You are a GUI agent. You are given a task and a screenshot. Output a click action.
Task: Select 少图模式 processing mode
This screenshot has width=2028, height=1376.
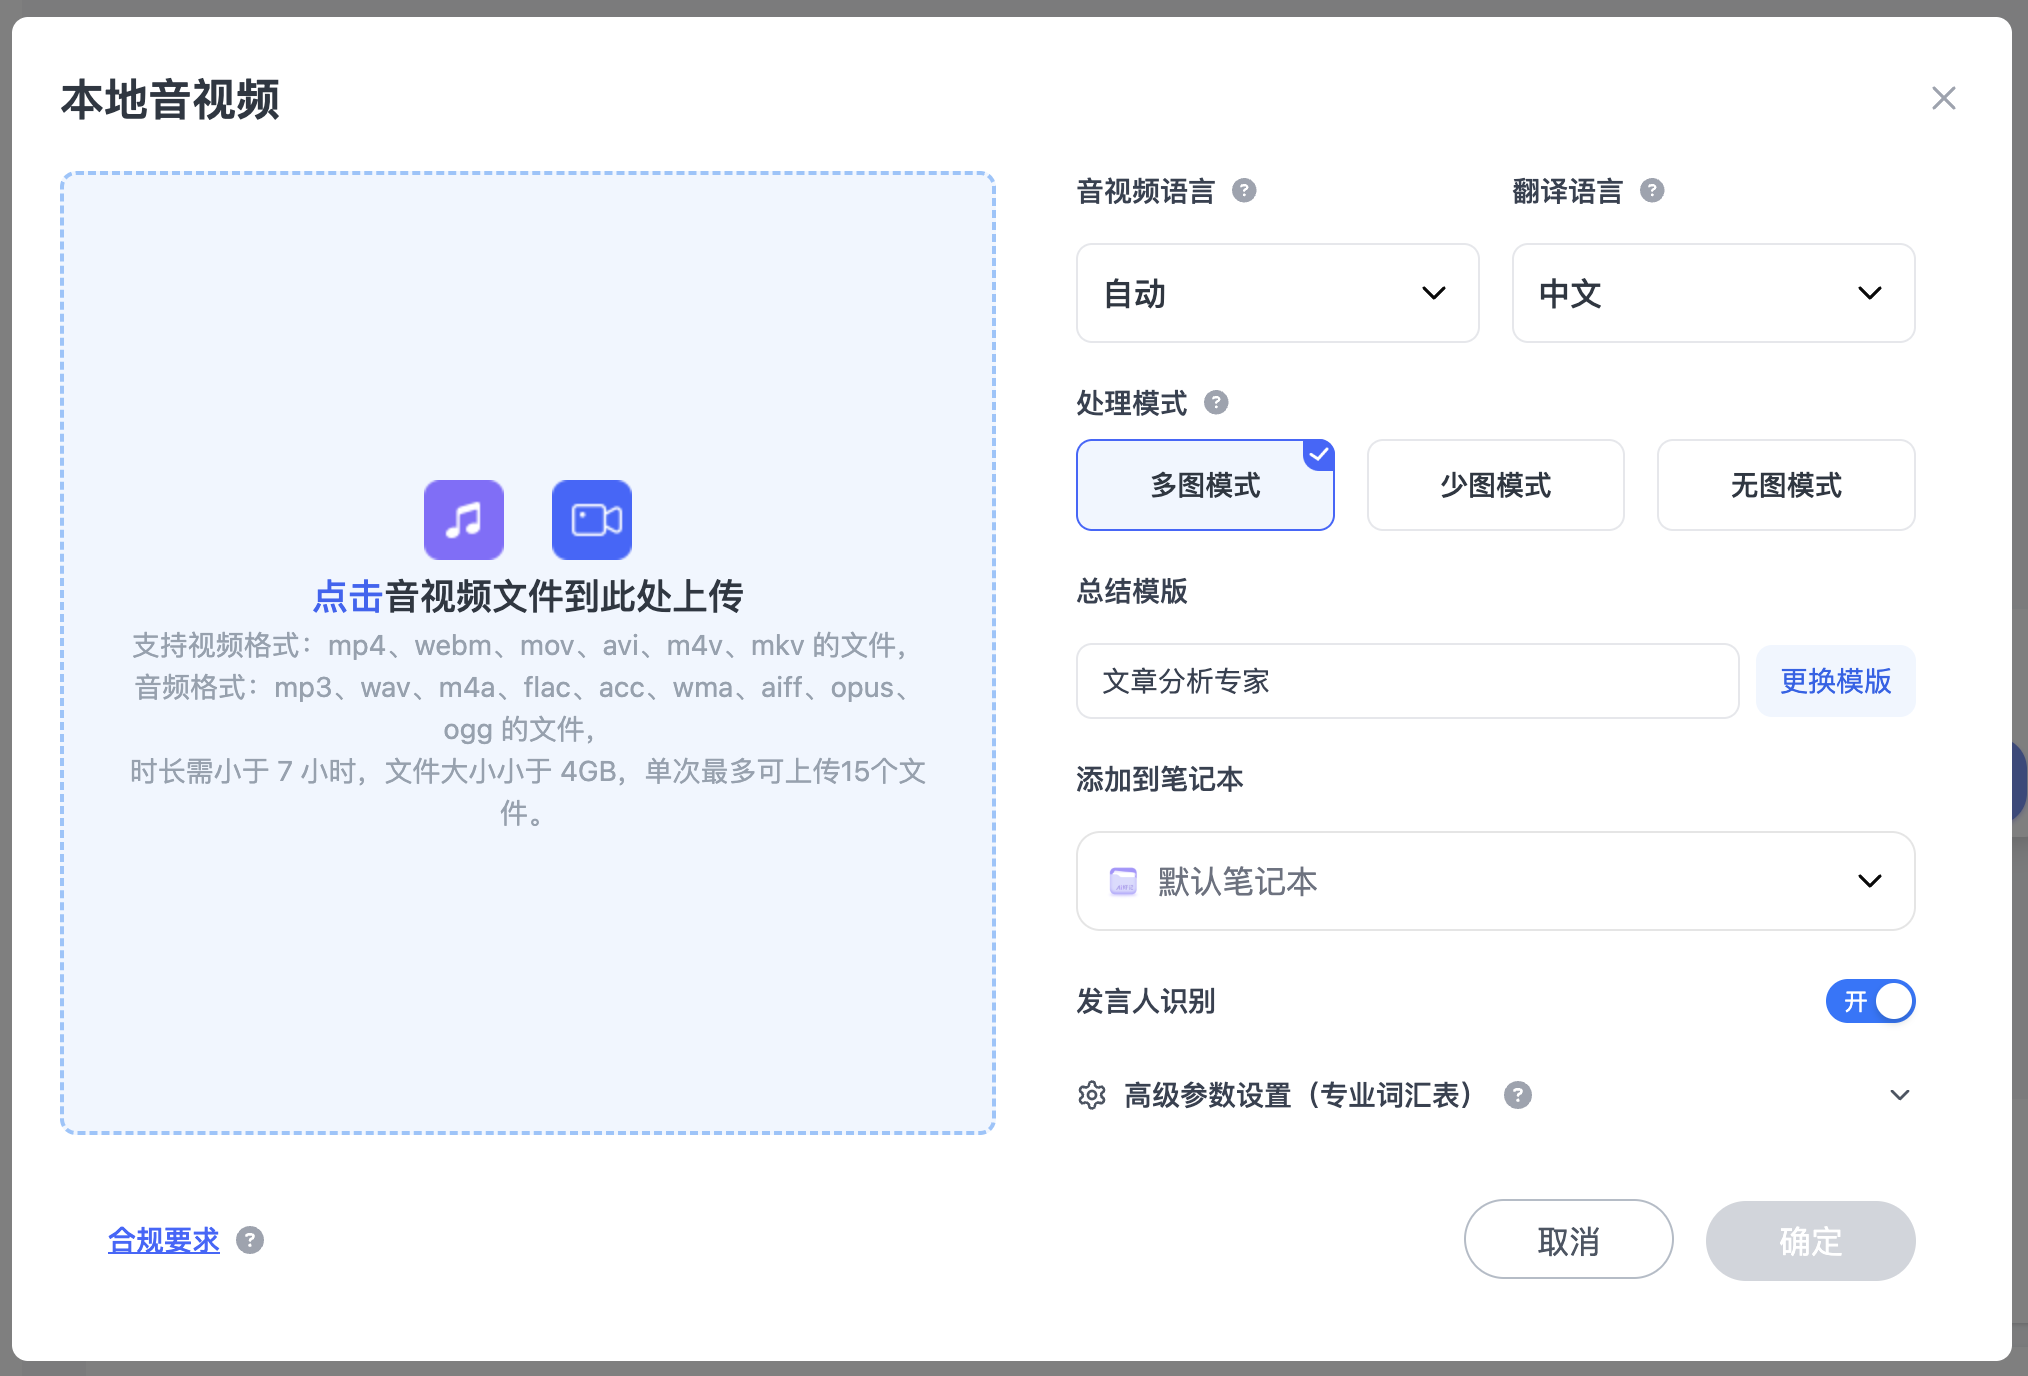(1495, 485)
